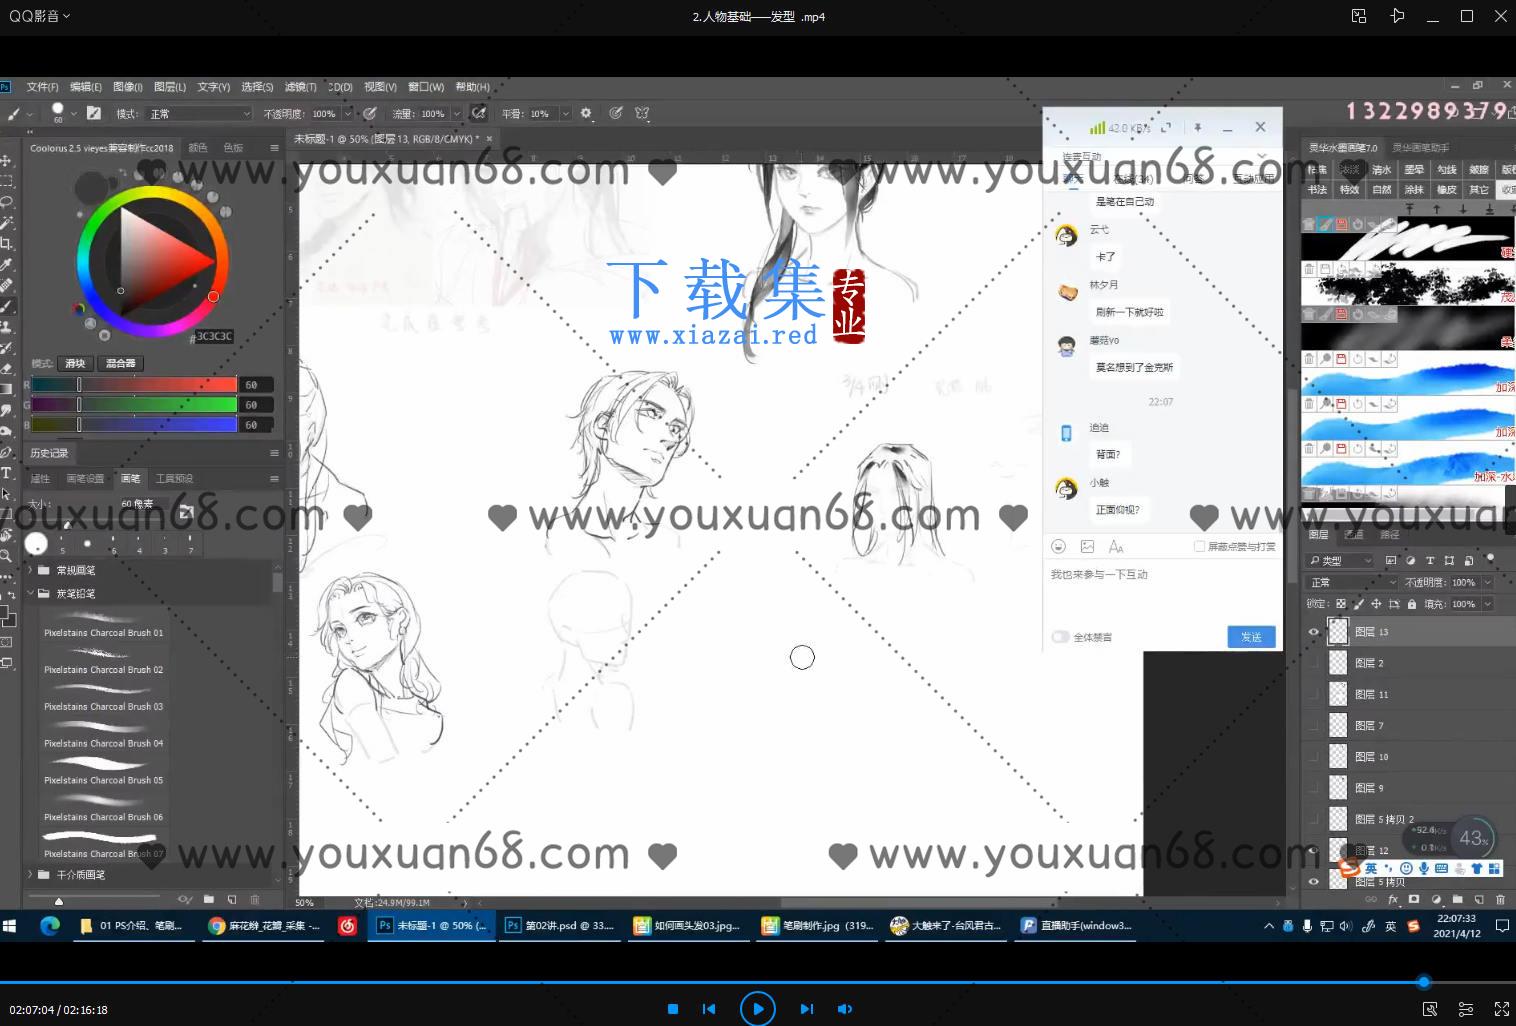Open 平滑 10% dropdown arrow

(x=565, y=114)
